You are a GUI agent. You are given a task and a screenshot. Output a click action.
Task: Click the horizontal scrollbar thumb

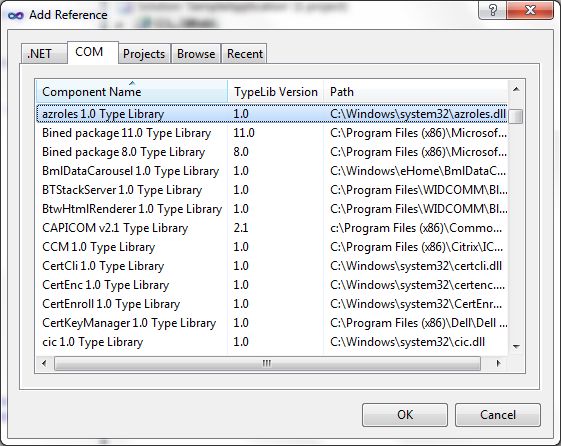[267, 363]
